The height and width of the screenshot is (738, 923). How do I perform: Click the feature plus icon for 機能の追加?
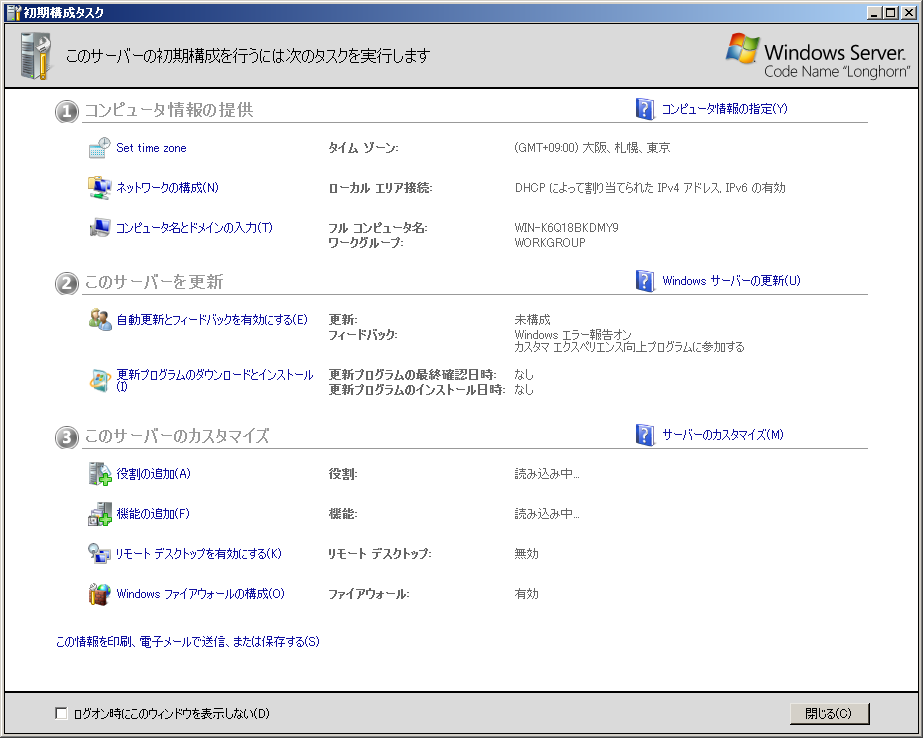point(100,514)
